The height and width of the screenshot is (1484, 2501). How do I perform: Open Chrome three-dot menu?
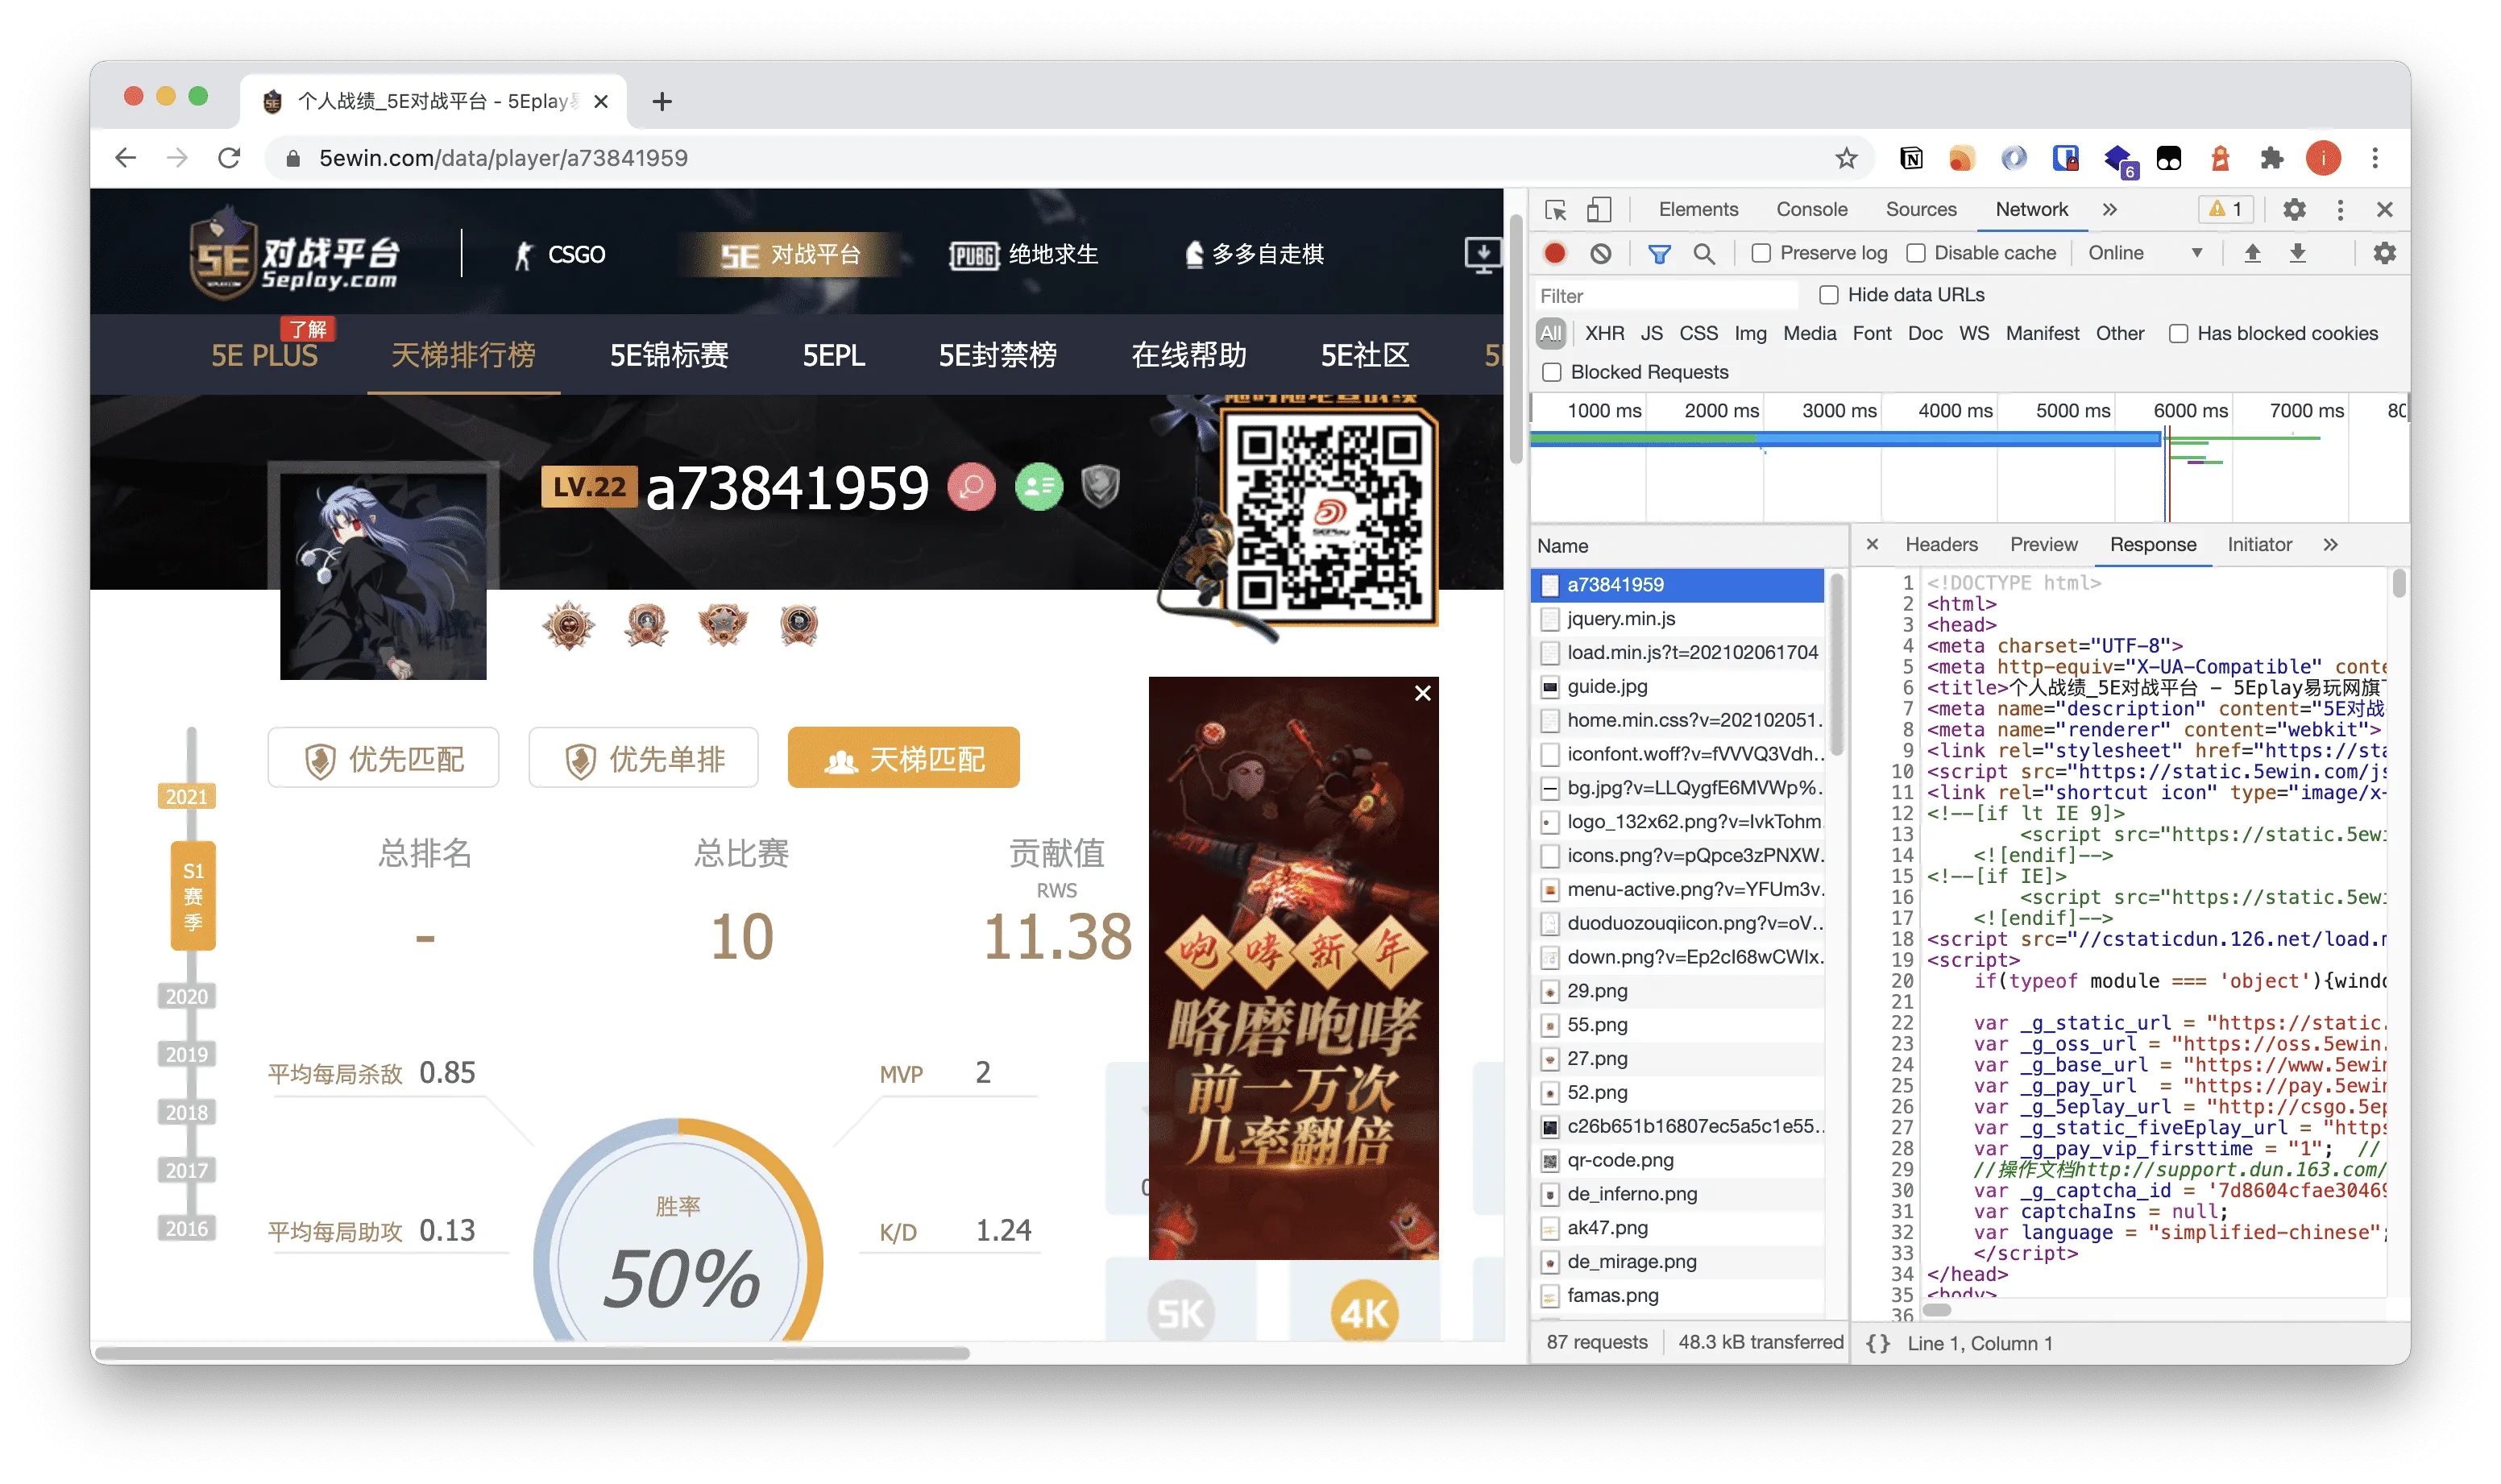click(2374, 158)
